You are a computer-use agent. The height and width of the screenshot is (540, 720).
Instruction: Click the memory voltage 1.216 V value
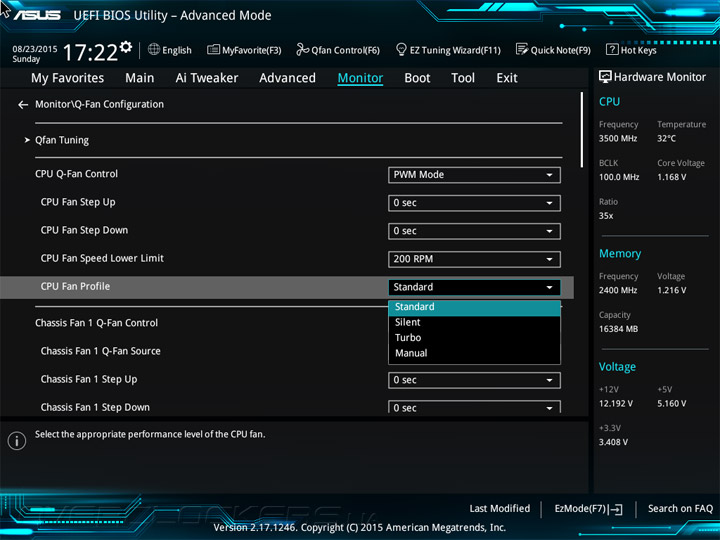point(672,290)
